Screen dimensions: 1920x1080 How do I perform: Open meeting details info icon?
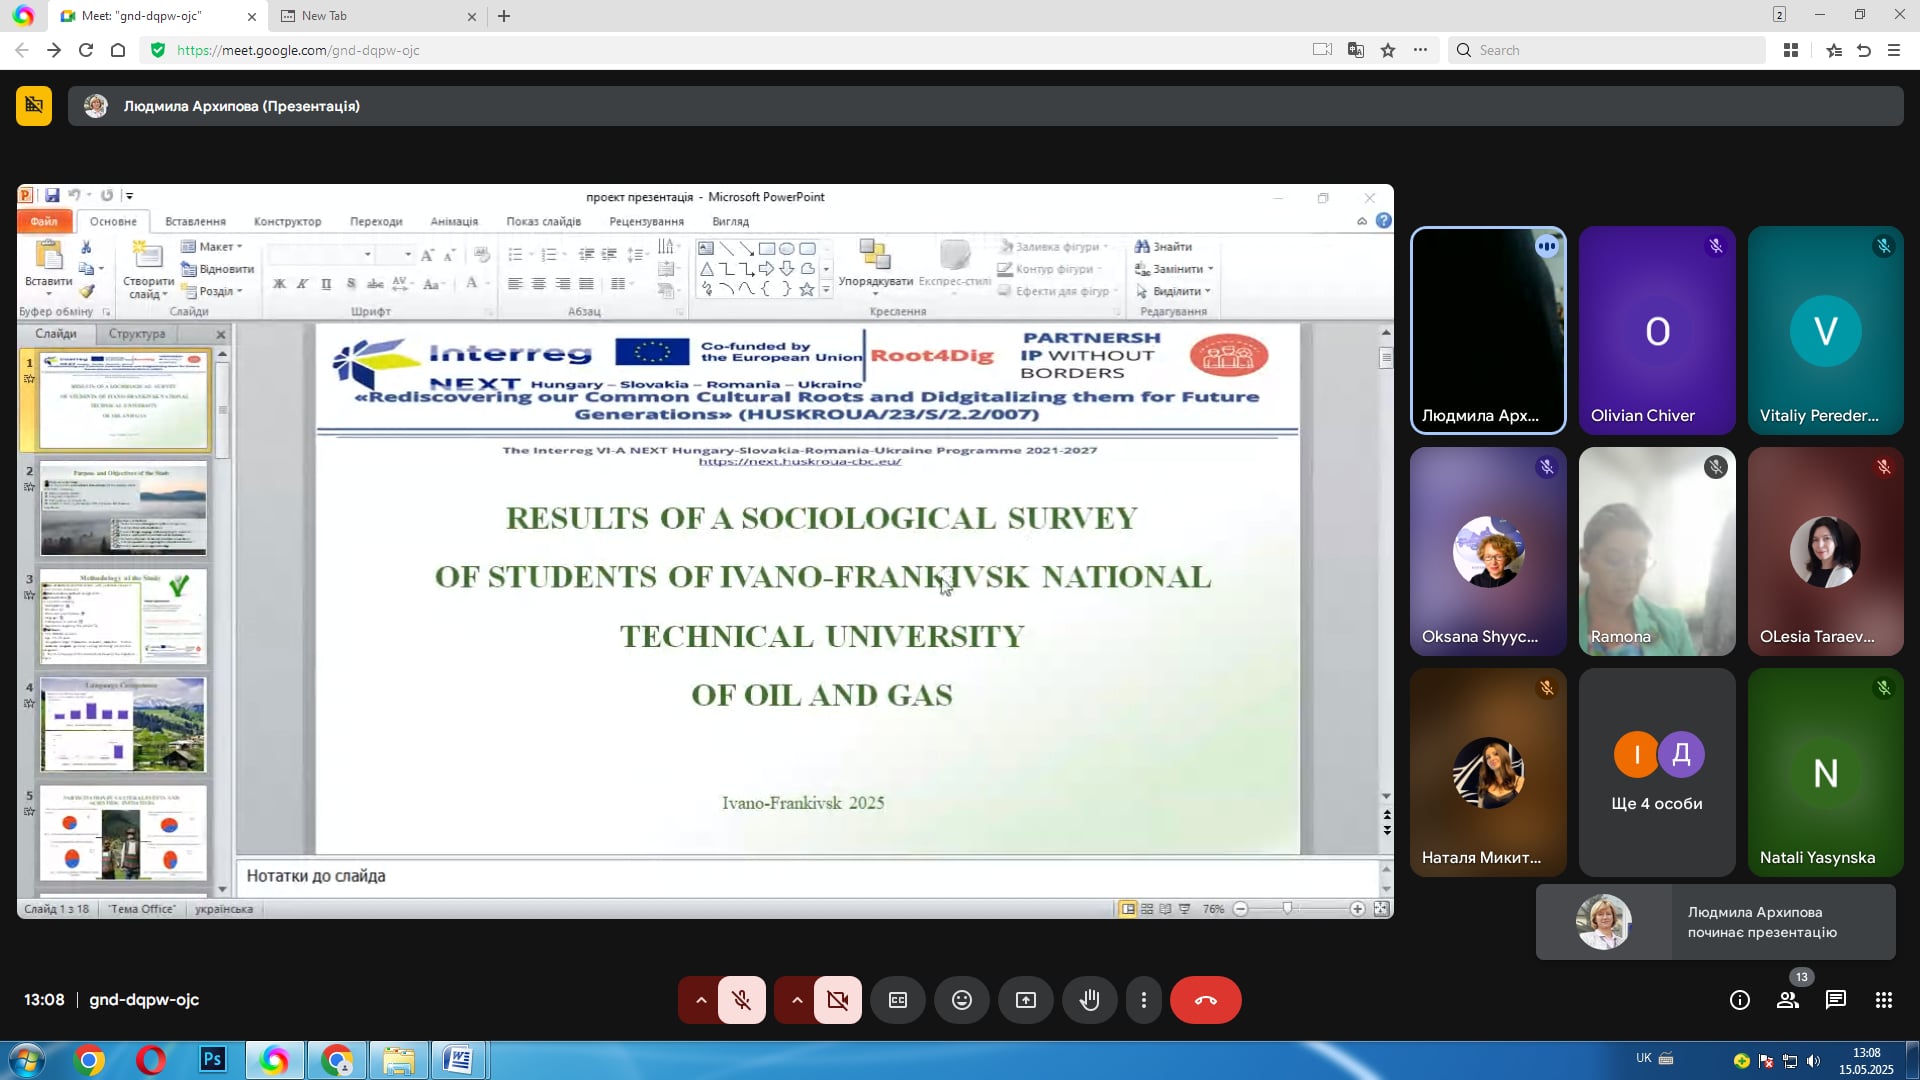point(1740,1000)
